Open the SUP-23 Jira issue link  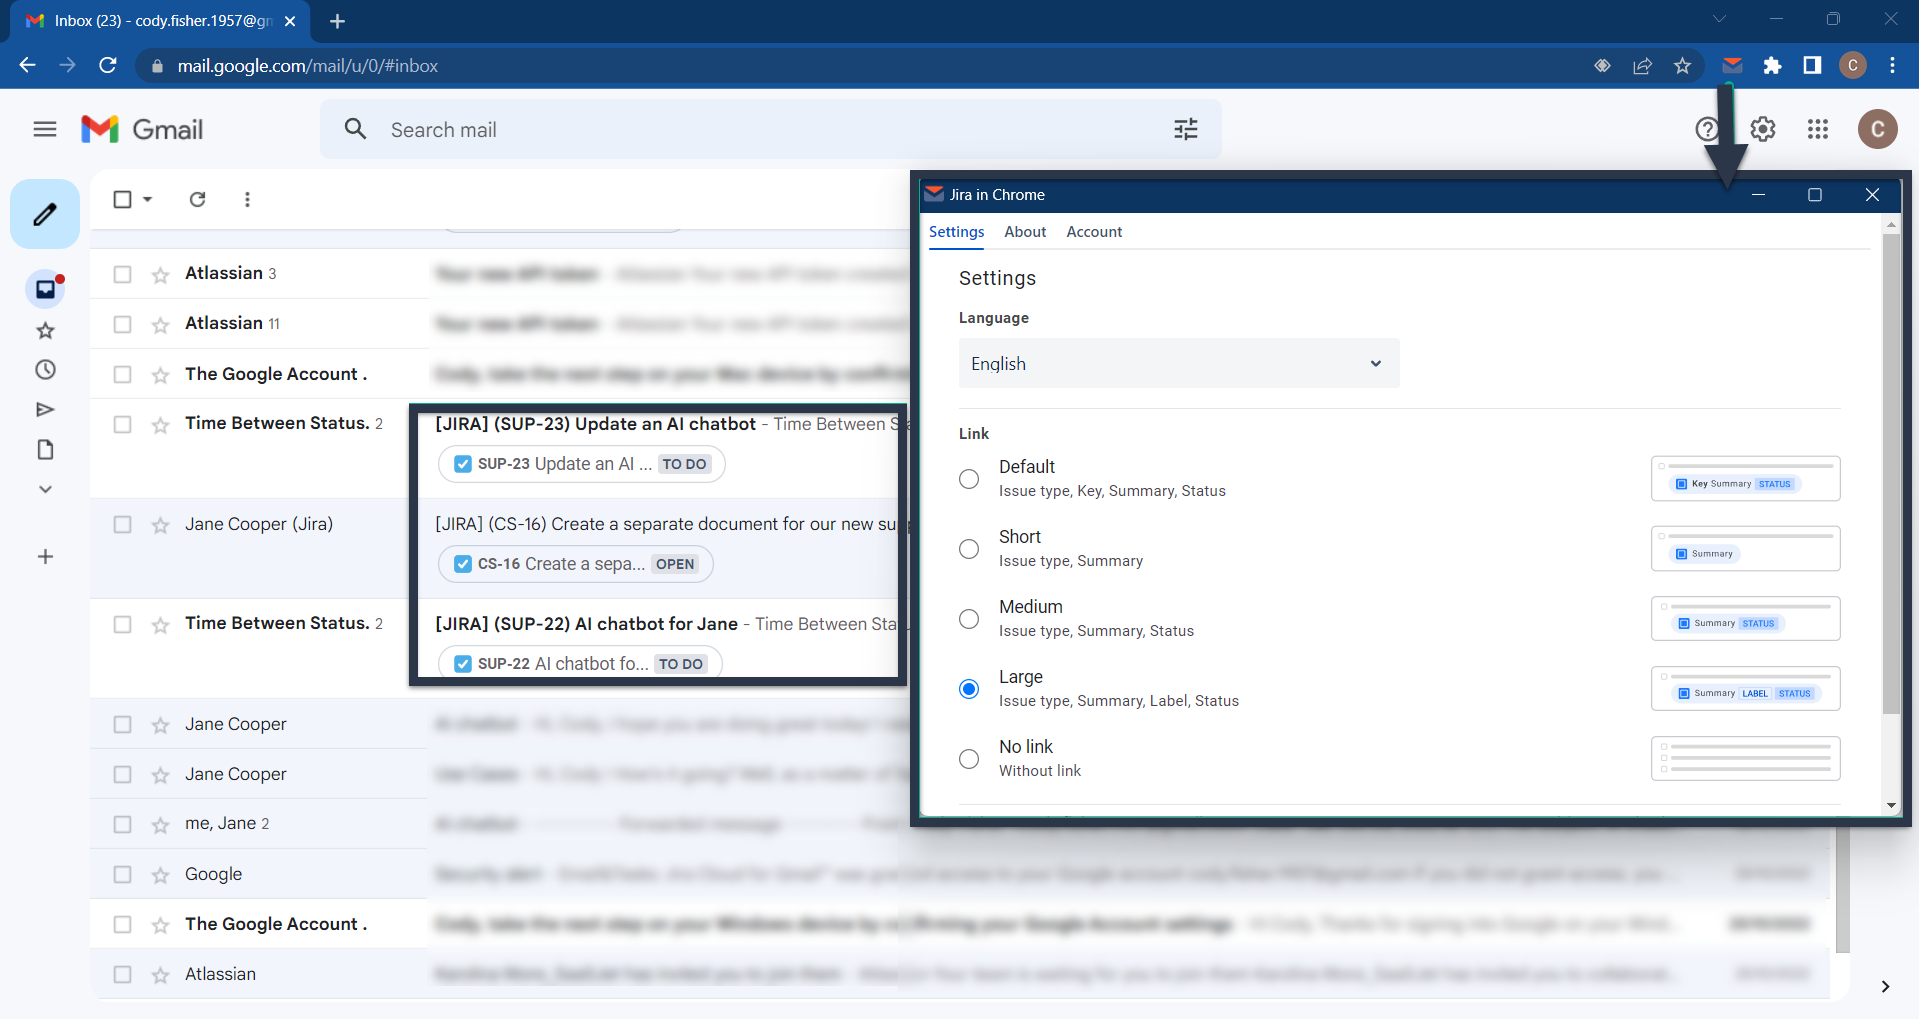point(580,463)
